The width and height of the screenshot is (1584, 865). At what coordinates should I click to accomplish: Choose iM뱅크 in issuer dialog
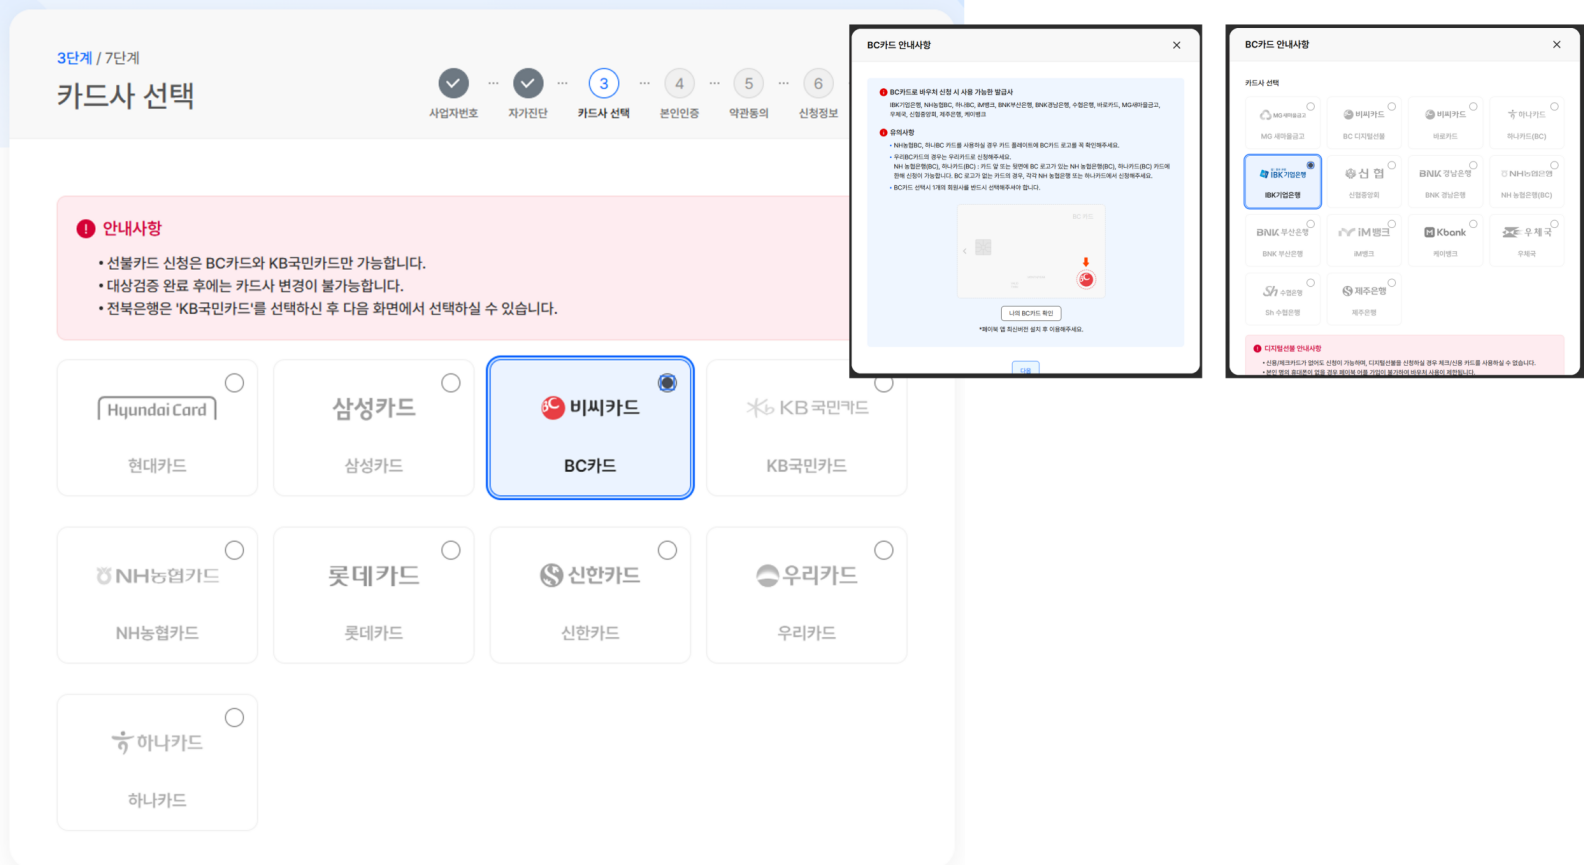click(x=1364, y=241)
